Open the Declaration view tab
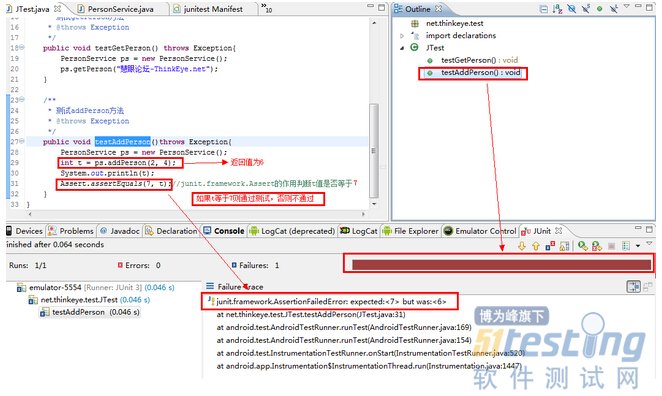The height and width of the screenshot is (396, 662). [x=171, y=231]
